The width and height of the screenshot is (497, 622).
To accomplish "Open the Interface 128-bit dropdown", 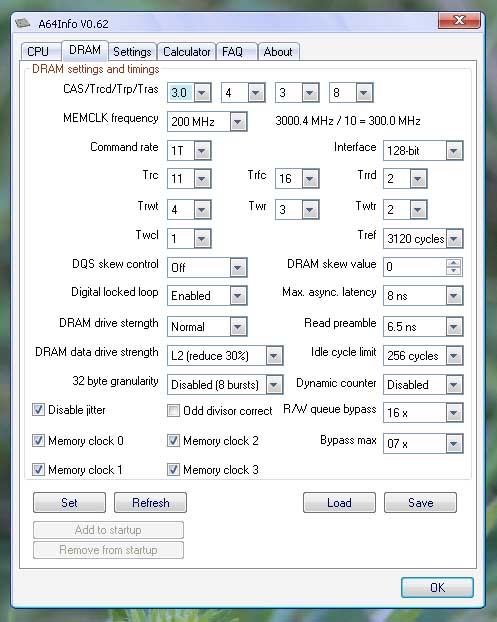I will pyautogui.click(x=454, y=150).
